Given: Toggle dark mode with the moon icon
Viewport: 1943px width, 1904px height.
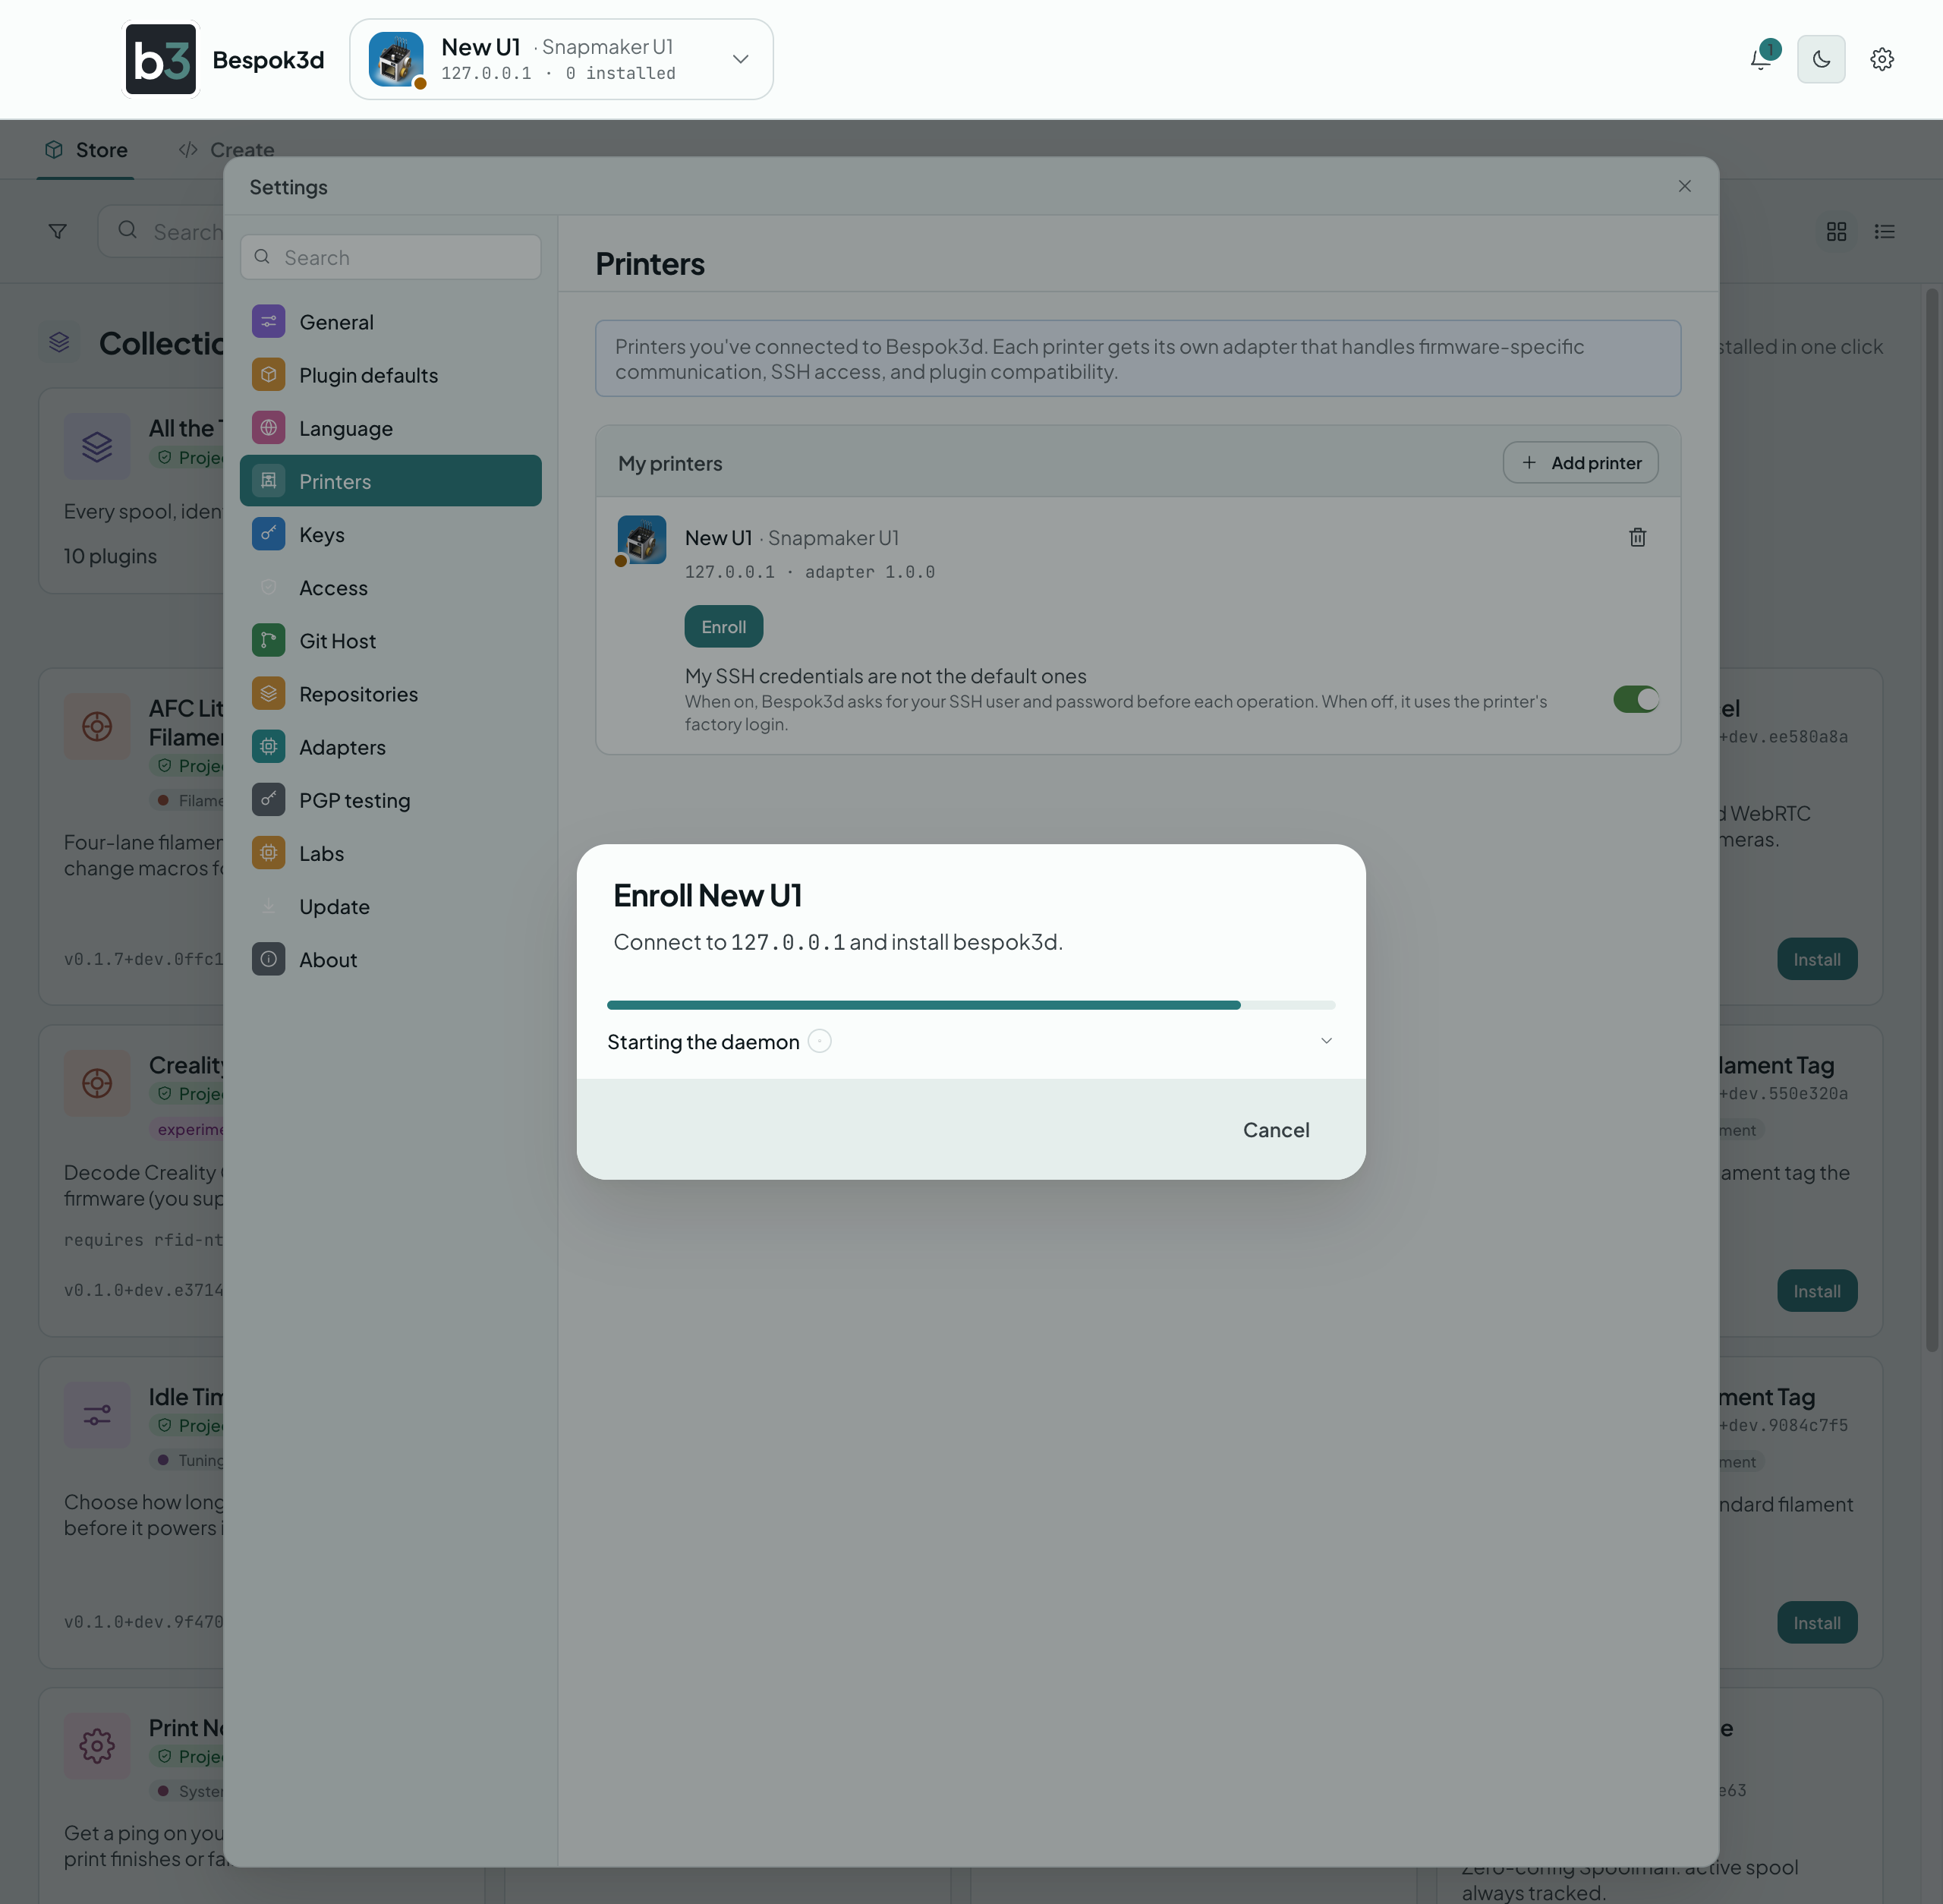Looking at the screenshot, I should click(x=1821, y=59).
